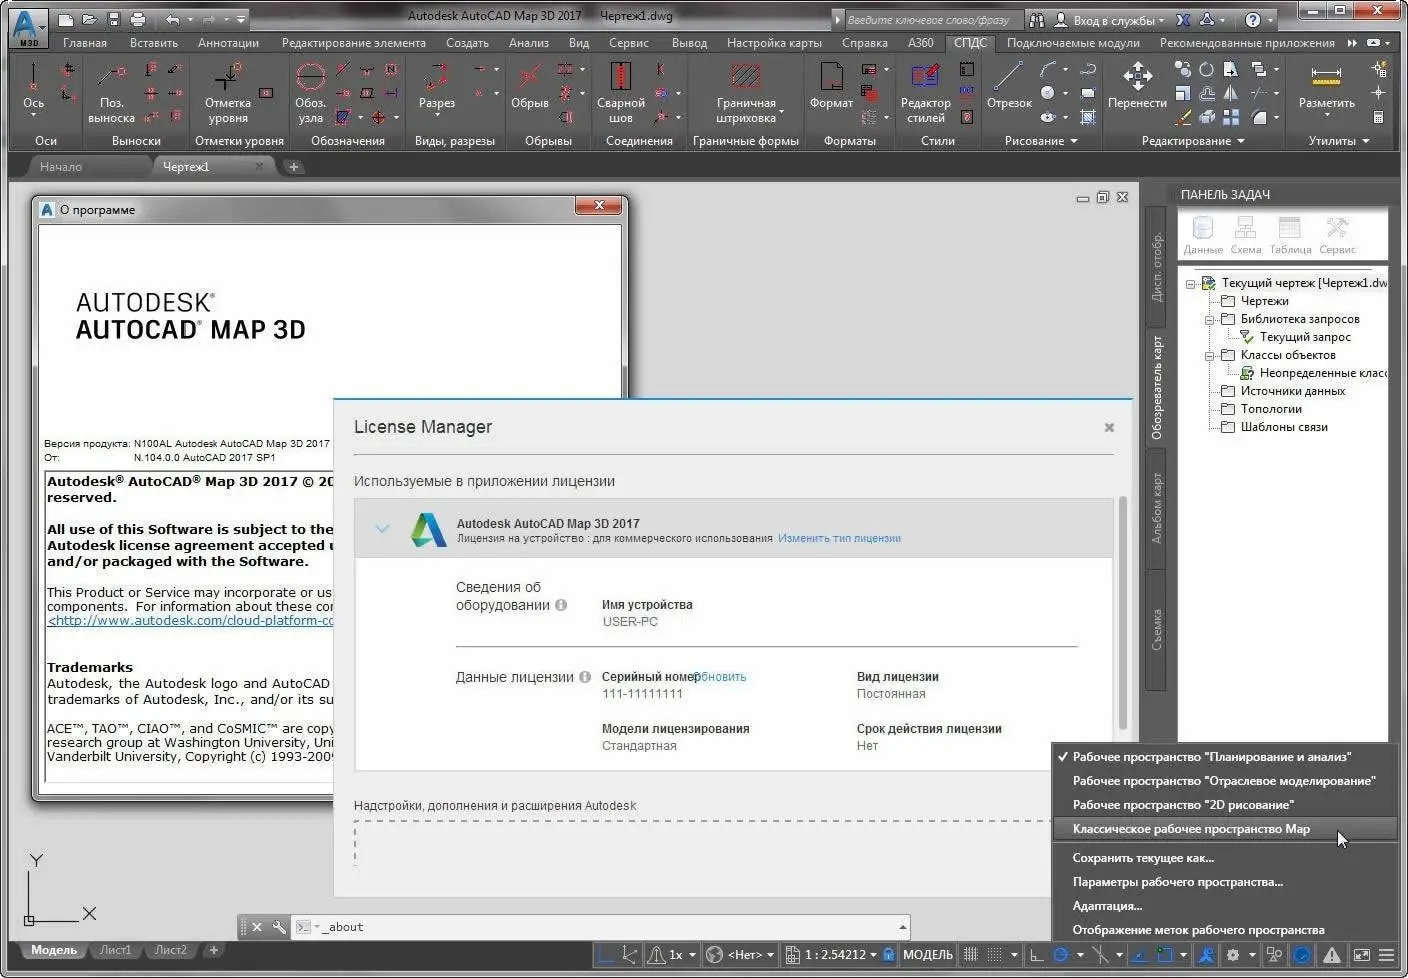Toggle ortho mode in status bar

pyautogui.click(x=1036, y=955)
